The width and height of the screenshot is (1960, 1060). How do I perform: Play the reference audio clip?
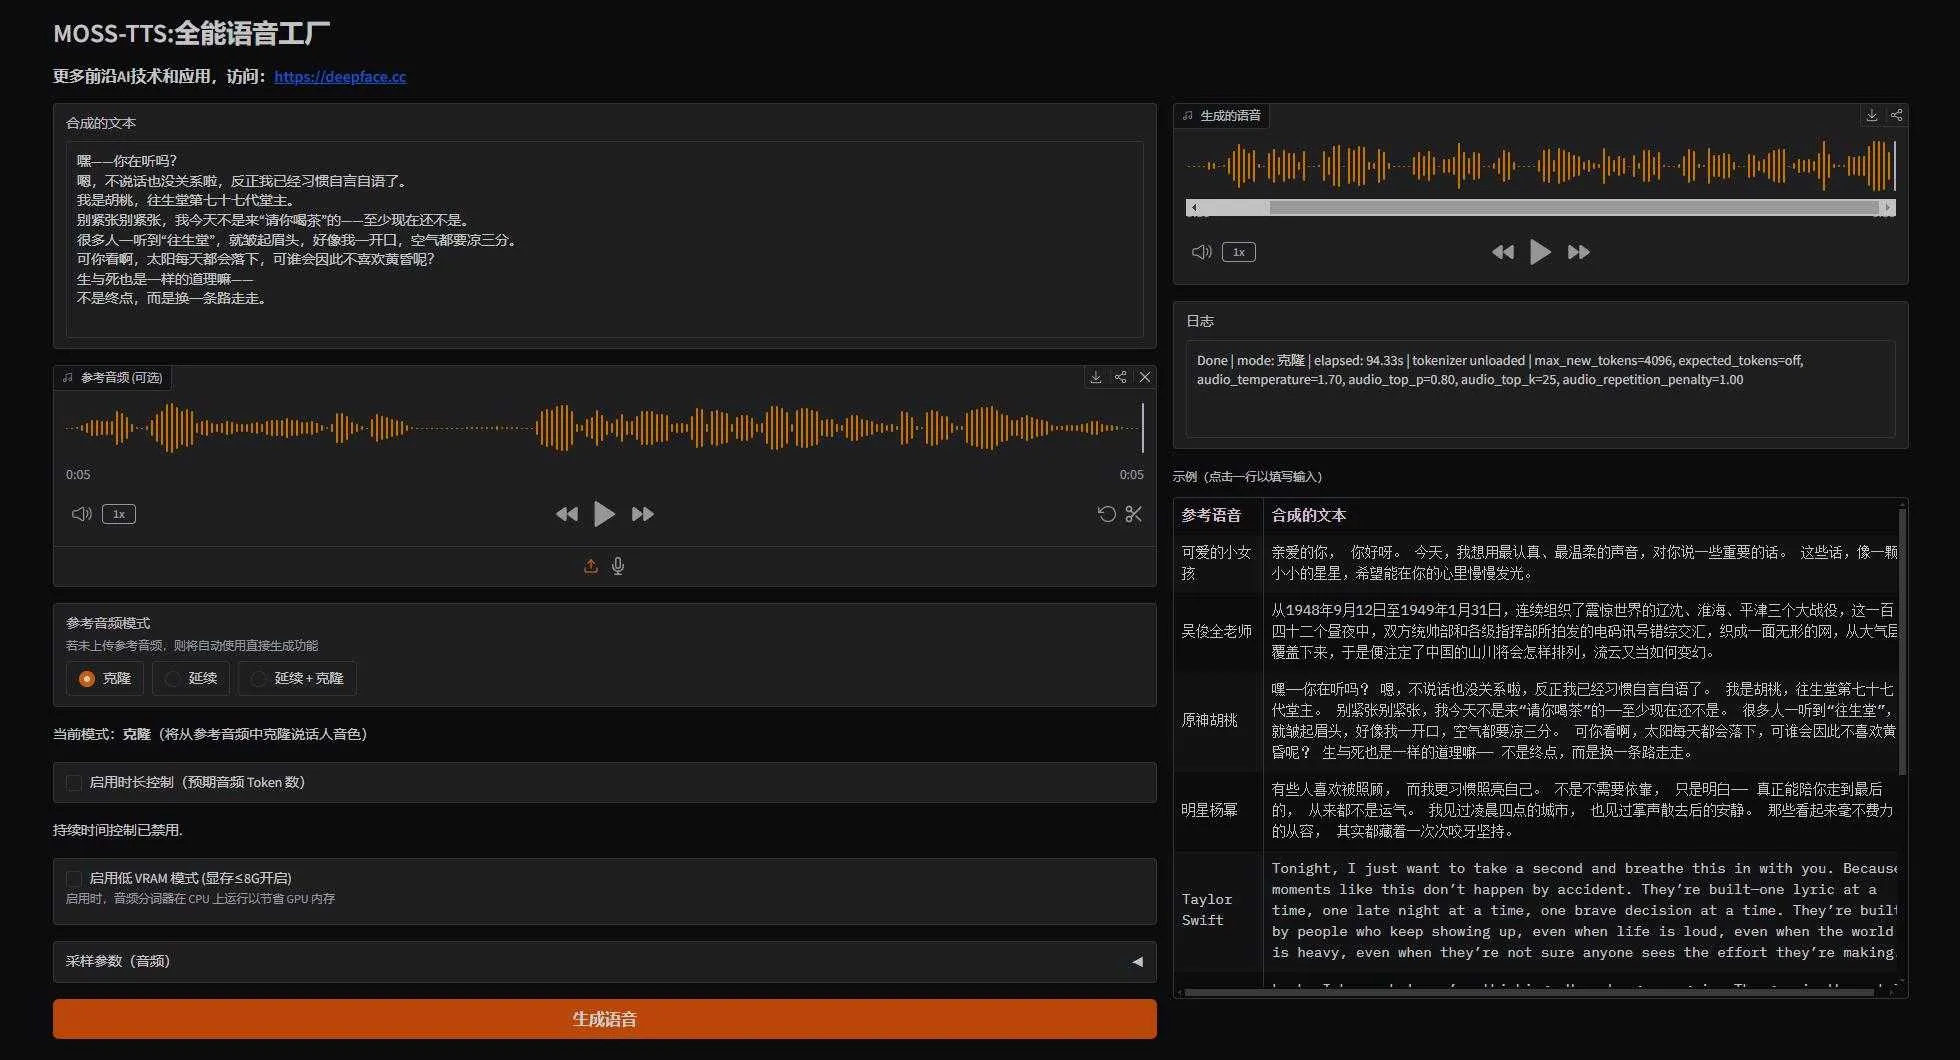tap(604, 514)
